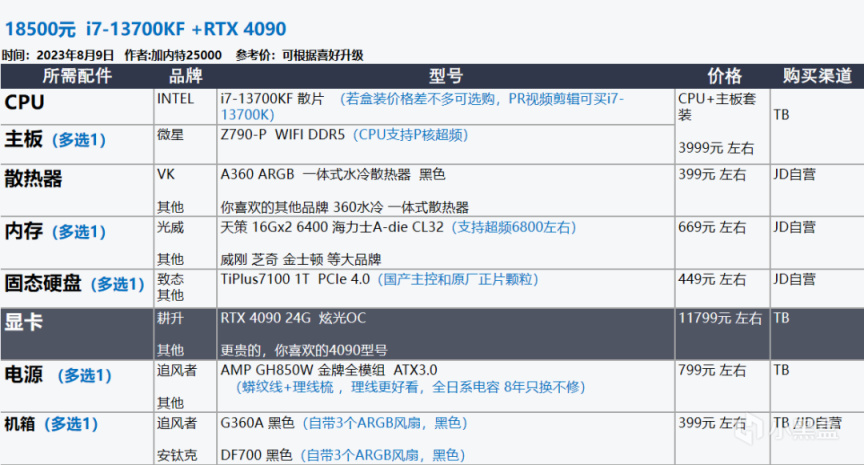Screen dimensions: 864x465
Task: Click '威刚 芝奇 金士顿 等大品牌'
Action: (x=301, y=259)
